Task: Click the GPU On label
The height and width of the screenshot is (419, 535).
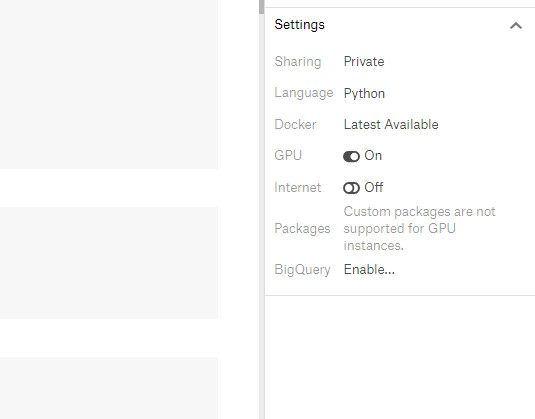Action: tap(373, 156)
